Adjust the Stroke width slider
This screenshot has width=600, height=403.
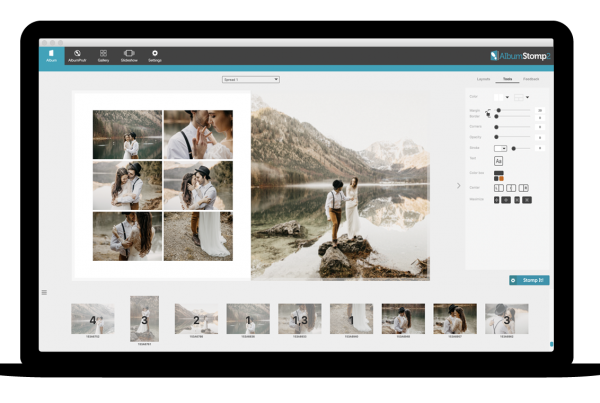point(521,148)
